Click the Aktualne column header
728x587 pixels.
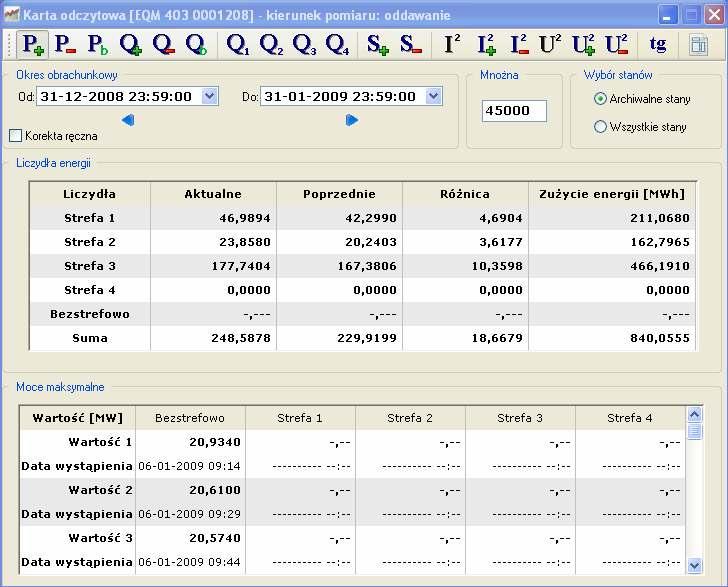[x=213, y=194]
